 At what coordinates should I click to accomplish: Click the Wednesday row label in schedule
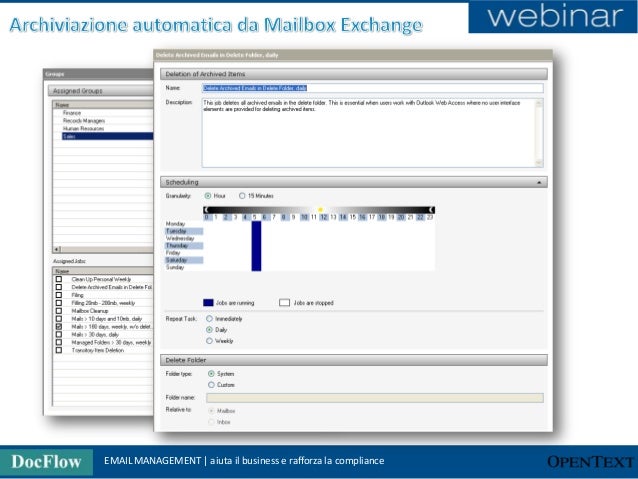pos(180,238)
